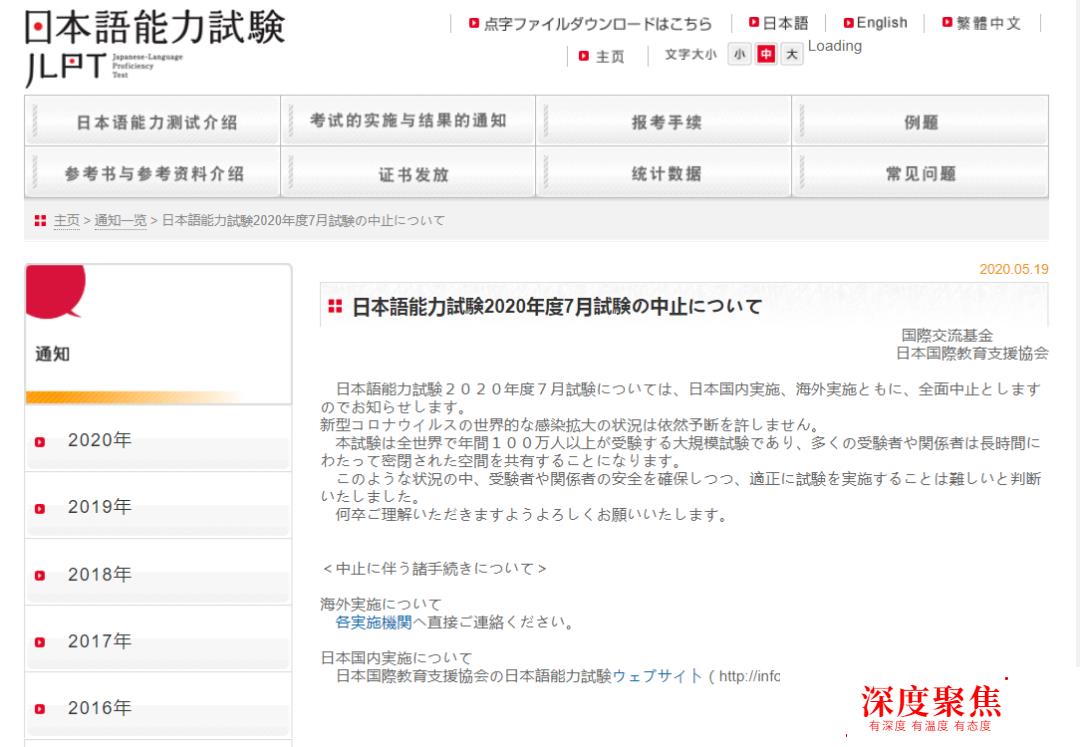
Task: Switch site language to 繁體中文
Action: click(988, 23)
